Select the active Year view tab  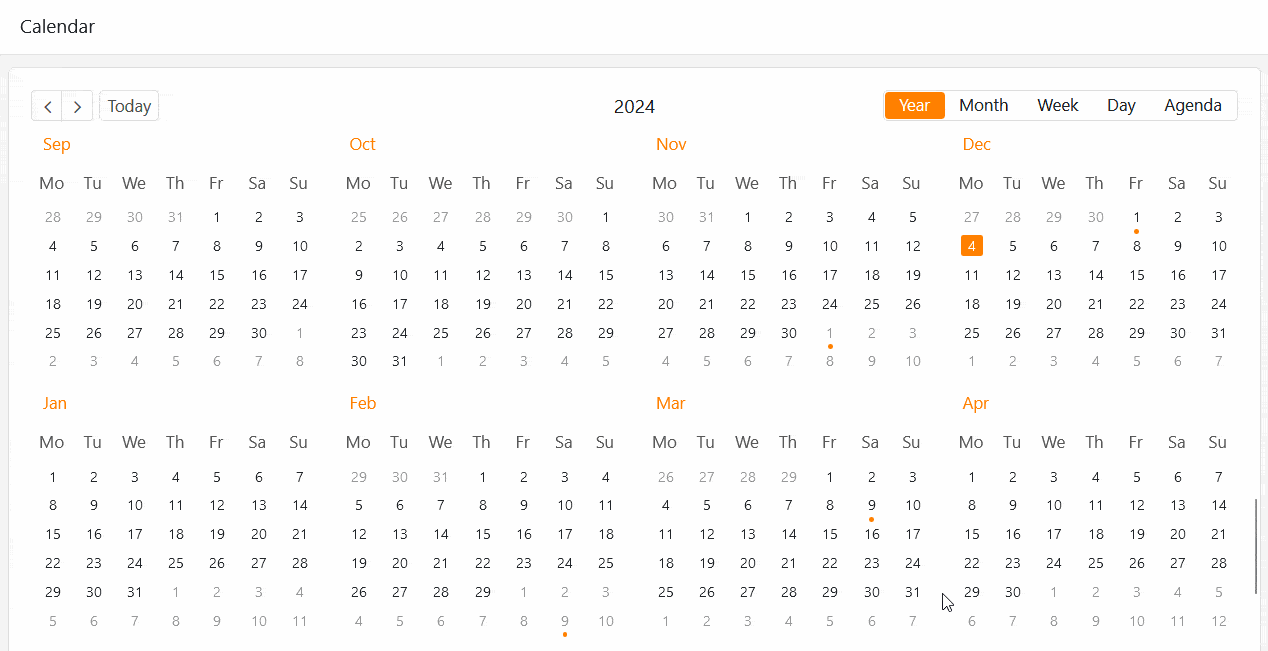pos(914,105)
